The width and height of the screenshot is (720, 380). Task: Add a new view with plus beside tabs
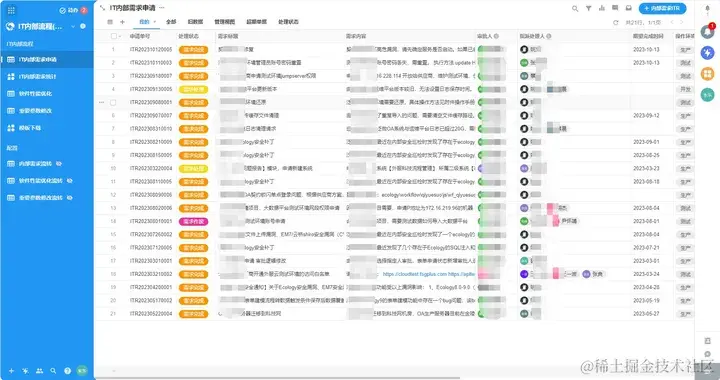[122, 22]
